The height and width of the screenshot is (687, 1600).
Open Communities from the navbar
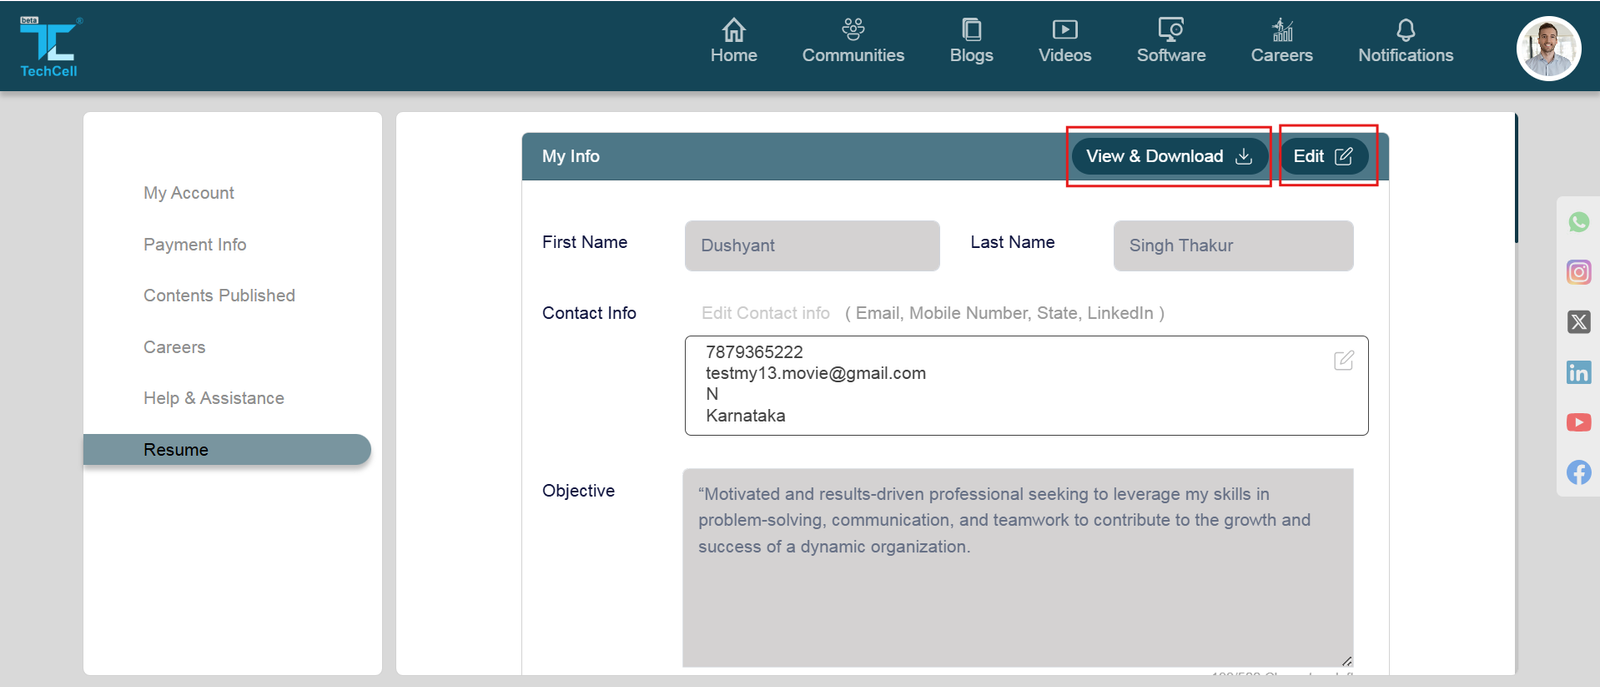click(x=853, y=42)
